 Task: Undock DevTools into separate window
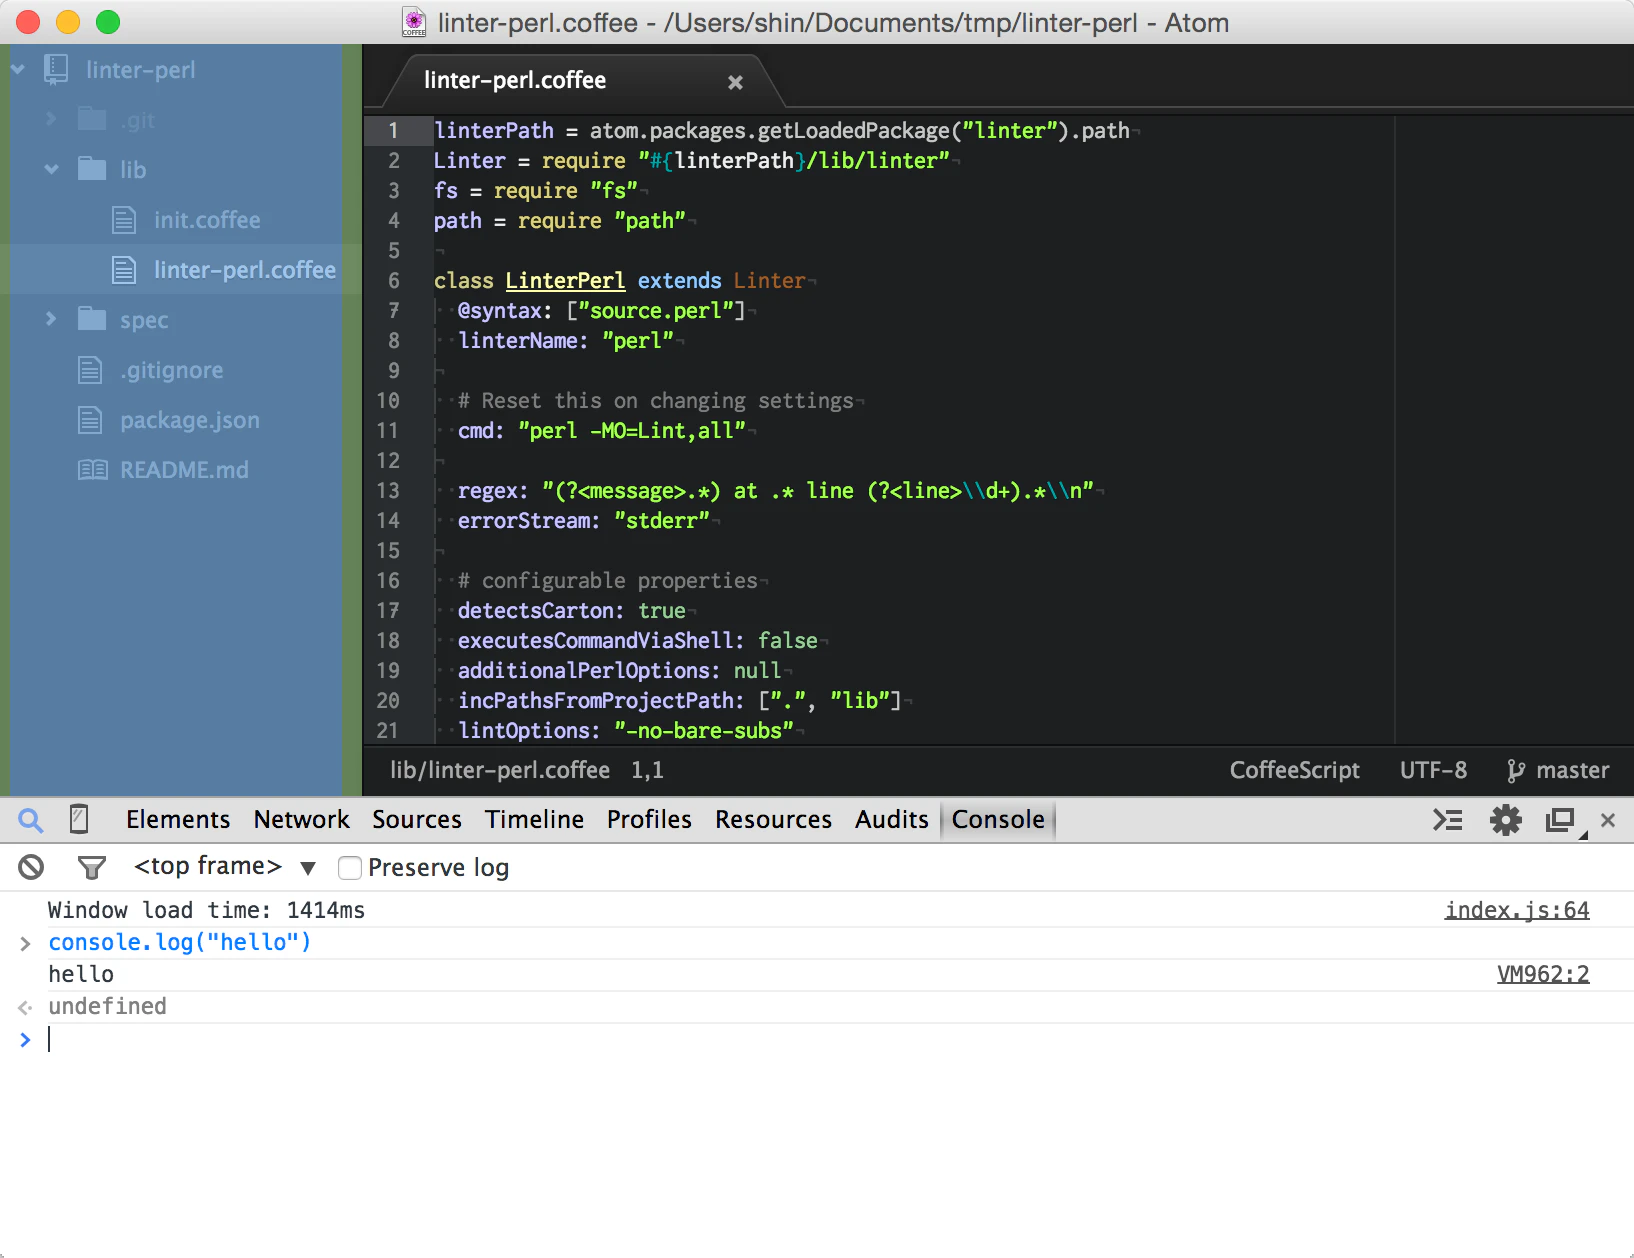(1560, 820)
